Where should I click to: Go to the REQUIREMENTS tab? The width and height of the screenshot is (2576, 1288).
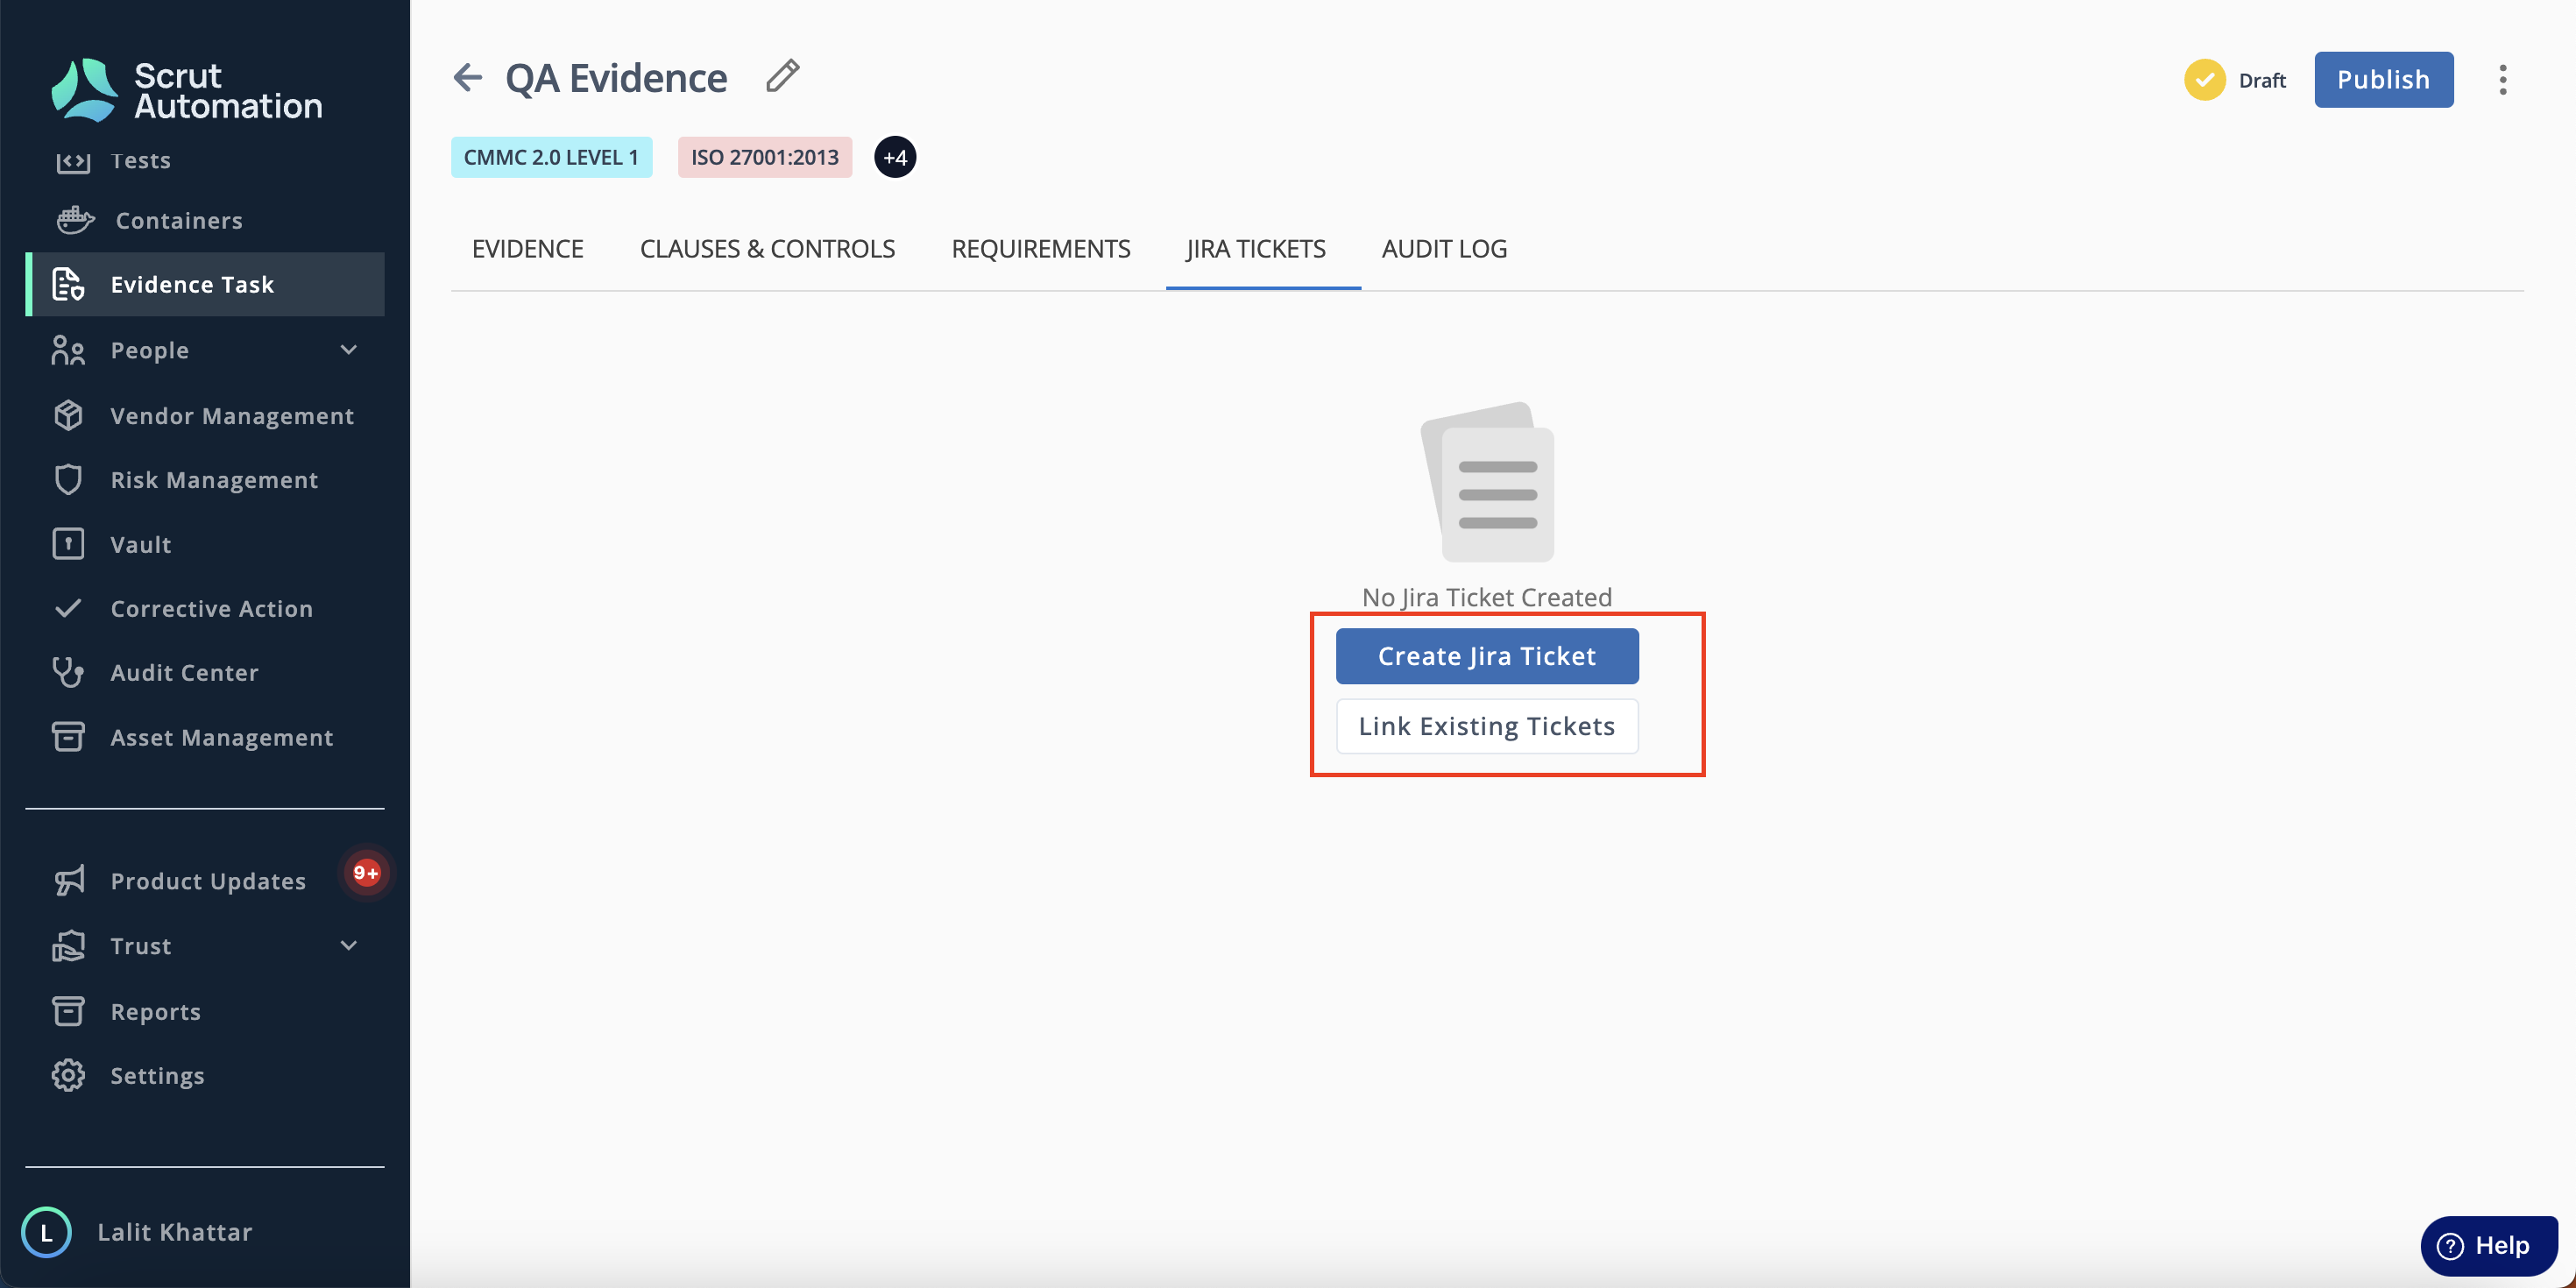[x=1041, y=249]
